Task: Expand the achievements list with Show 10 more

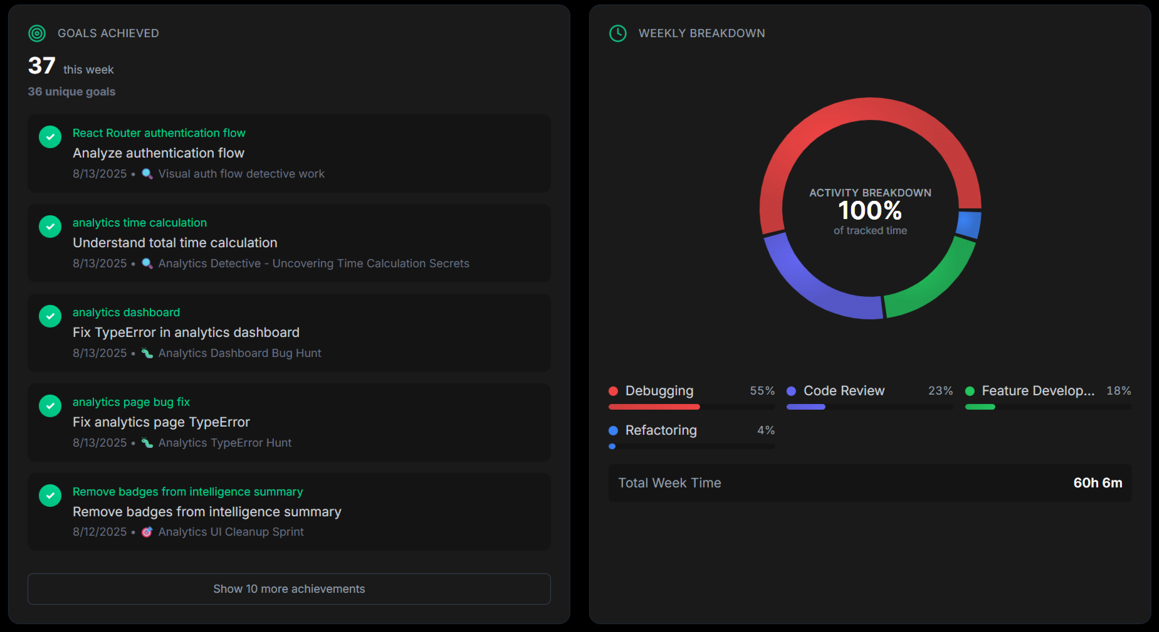Action: (289, 588)
